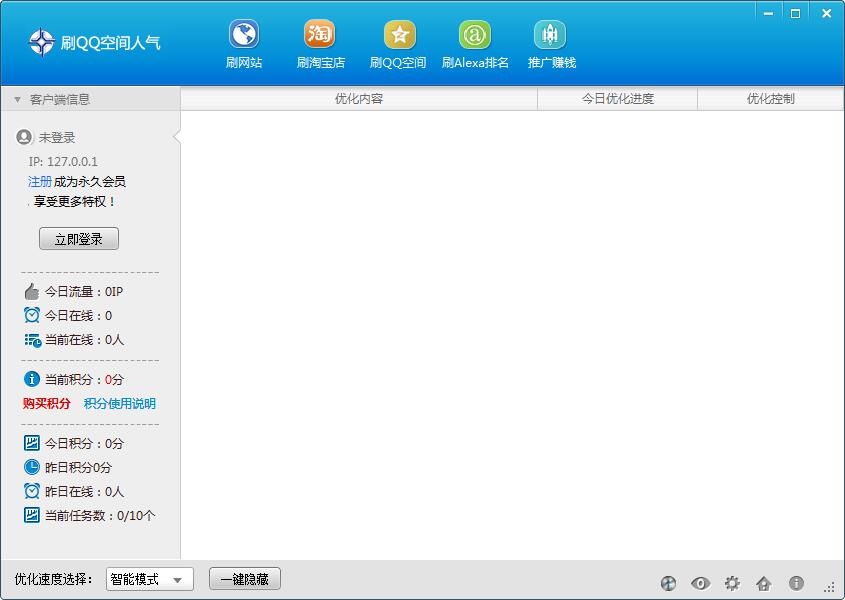Click the 注册 link
This screenshot has width=845, height=600.
[x=40, y=182]
